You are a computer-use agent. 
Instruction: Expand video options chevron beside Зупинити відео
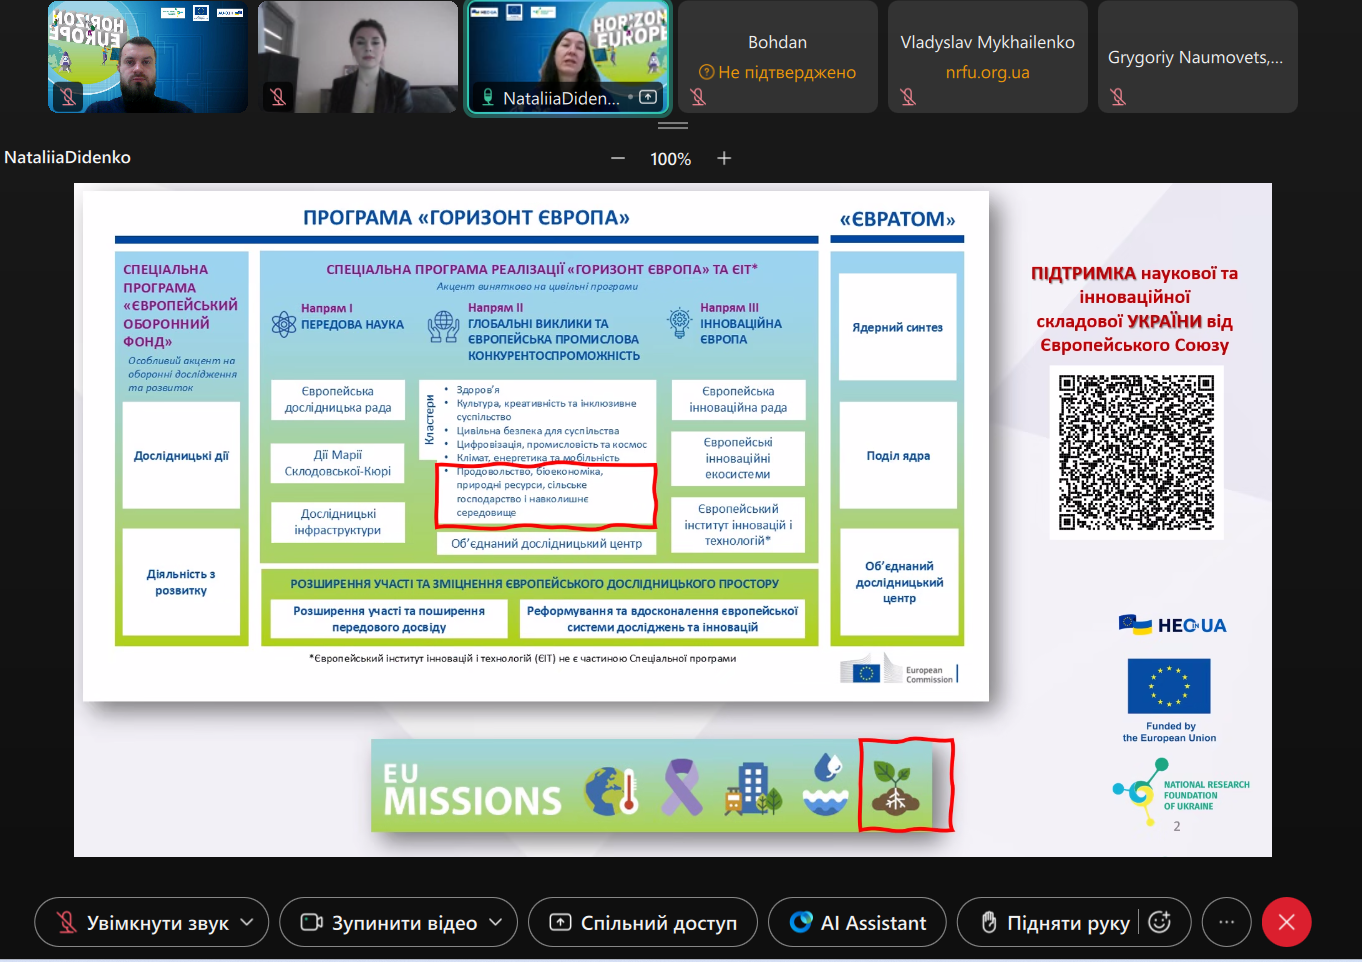(495, 922)
